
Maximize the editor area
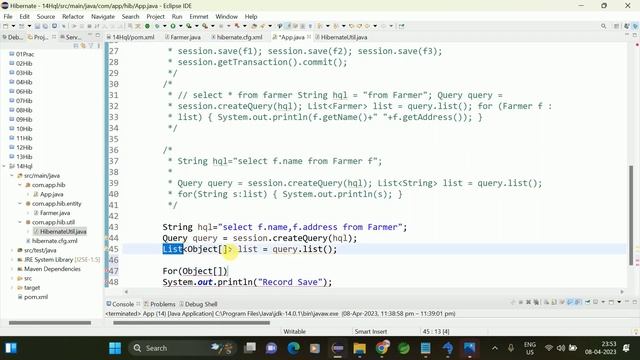pyautogui.click(x=635, y=36)
